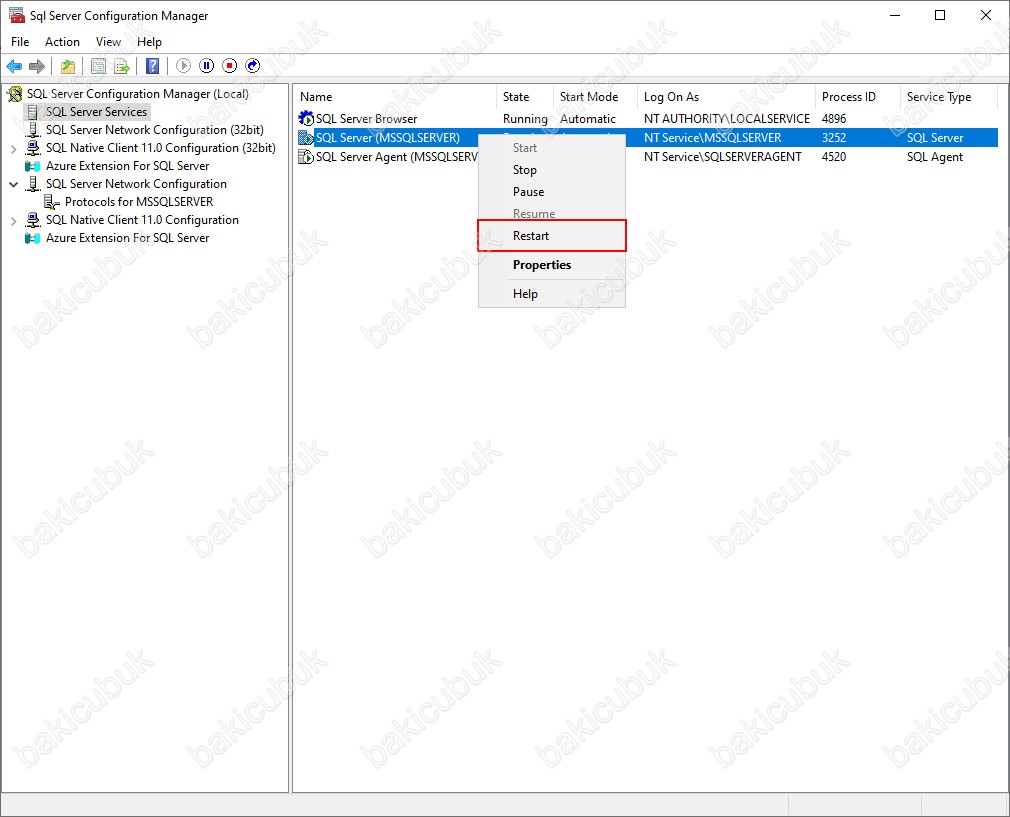
Task: Click the Pause Service toolbar icon
Action: [207, 66]
